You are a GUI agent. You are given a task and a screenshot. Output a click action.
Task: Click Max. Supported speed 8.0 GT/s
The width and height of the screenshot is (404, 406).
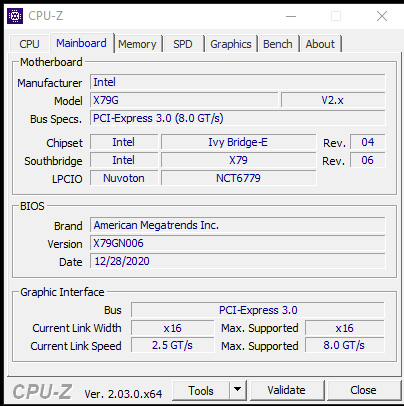tap(345, 345)
